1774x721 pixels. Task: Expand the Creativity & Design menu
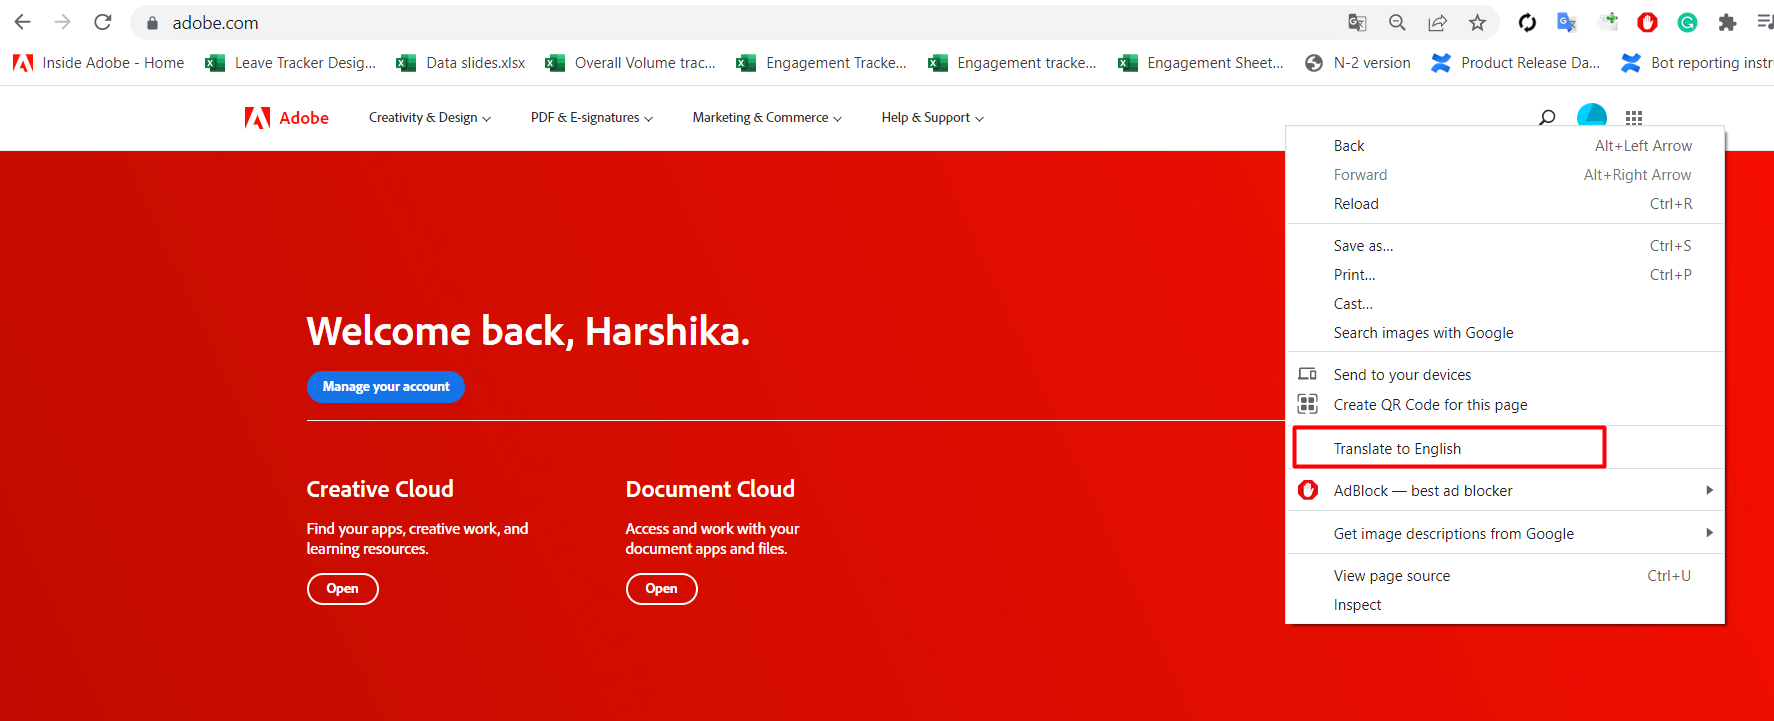(x=430, y=118)
